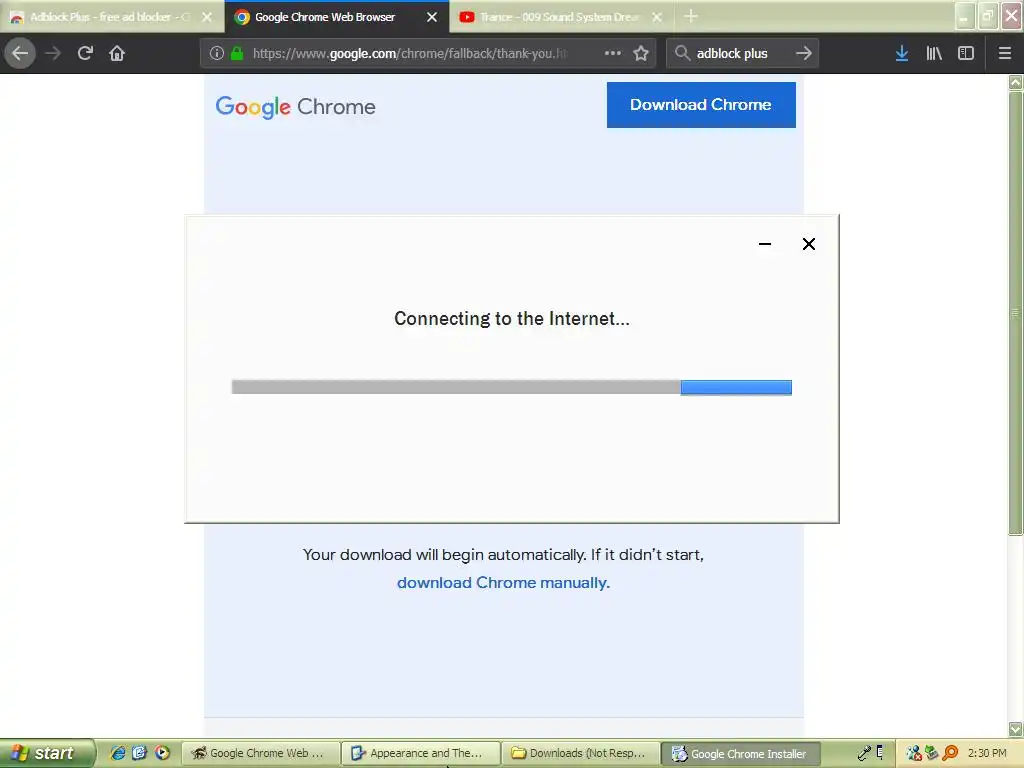Open the Library bookshelf icon
The image size is (1024, 768).
click(x=934, y=53)
